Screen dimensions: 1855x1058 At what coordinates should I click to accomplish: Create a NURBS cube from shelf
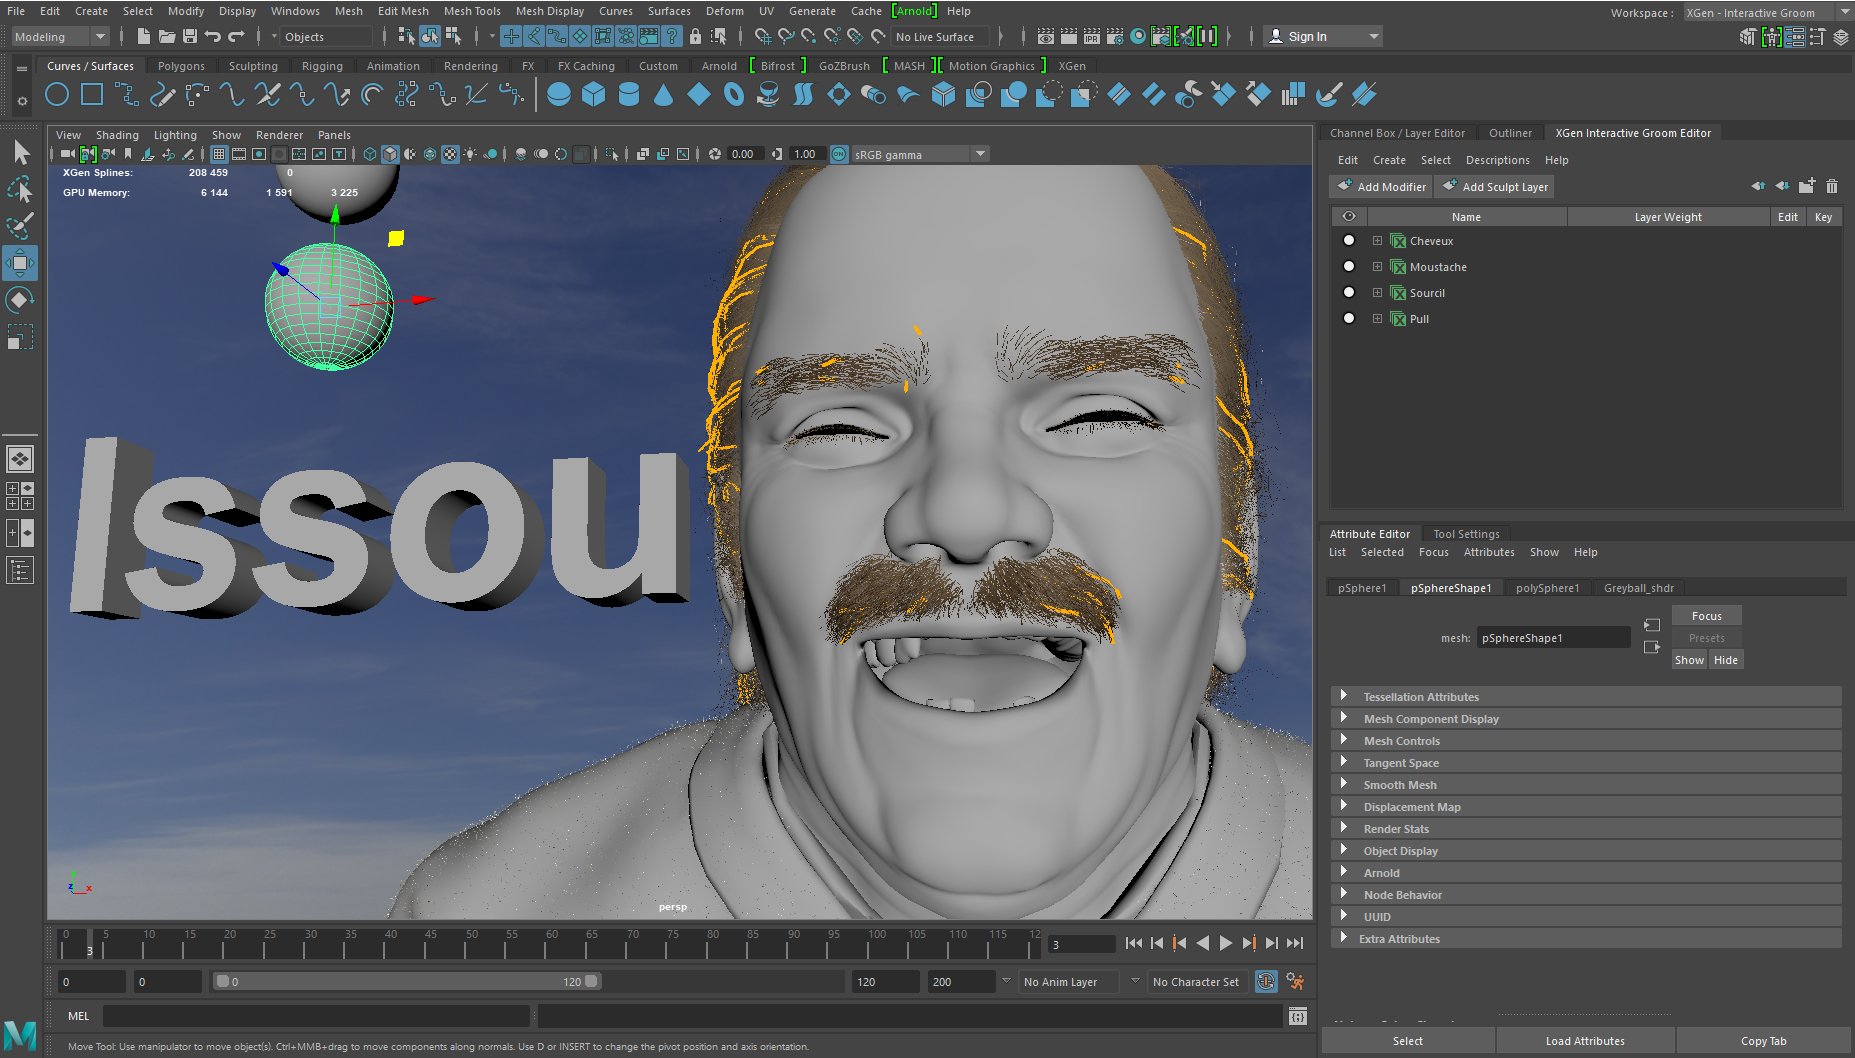(x=594, y=95)
